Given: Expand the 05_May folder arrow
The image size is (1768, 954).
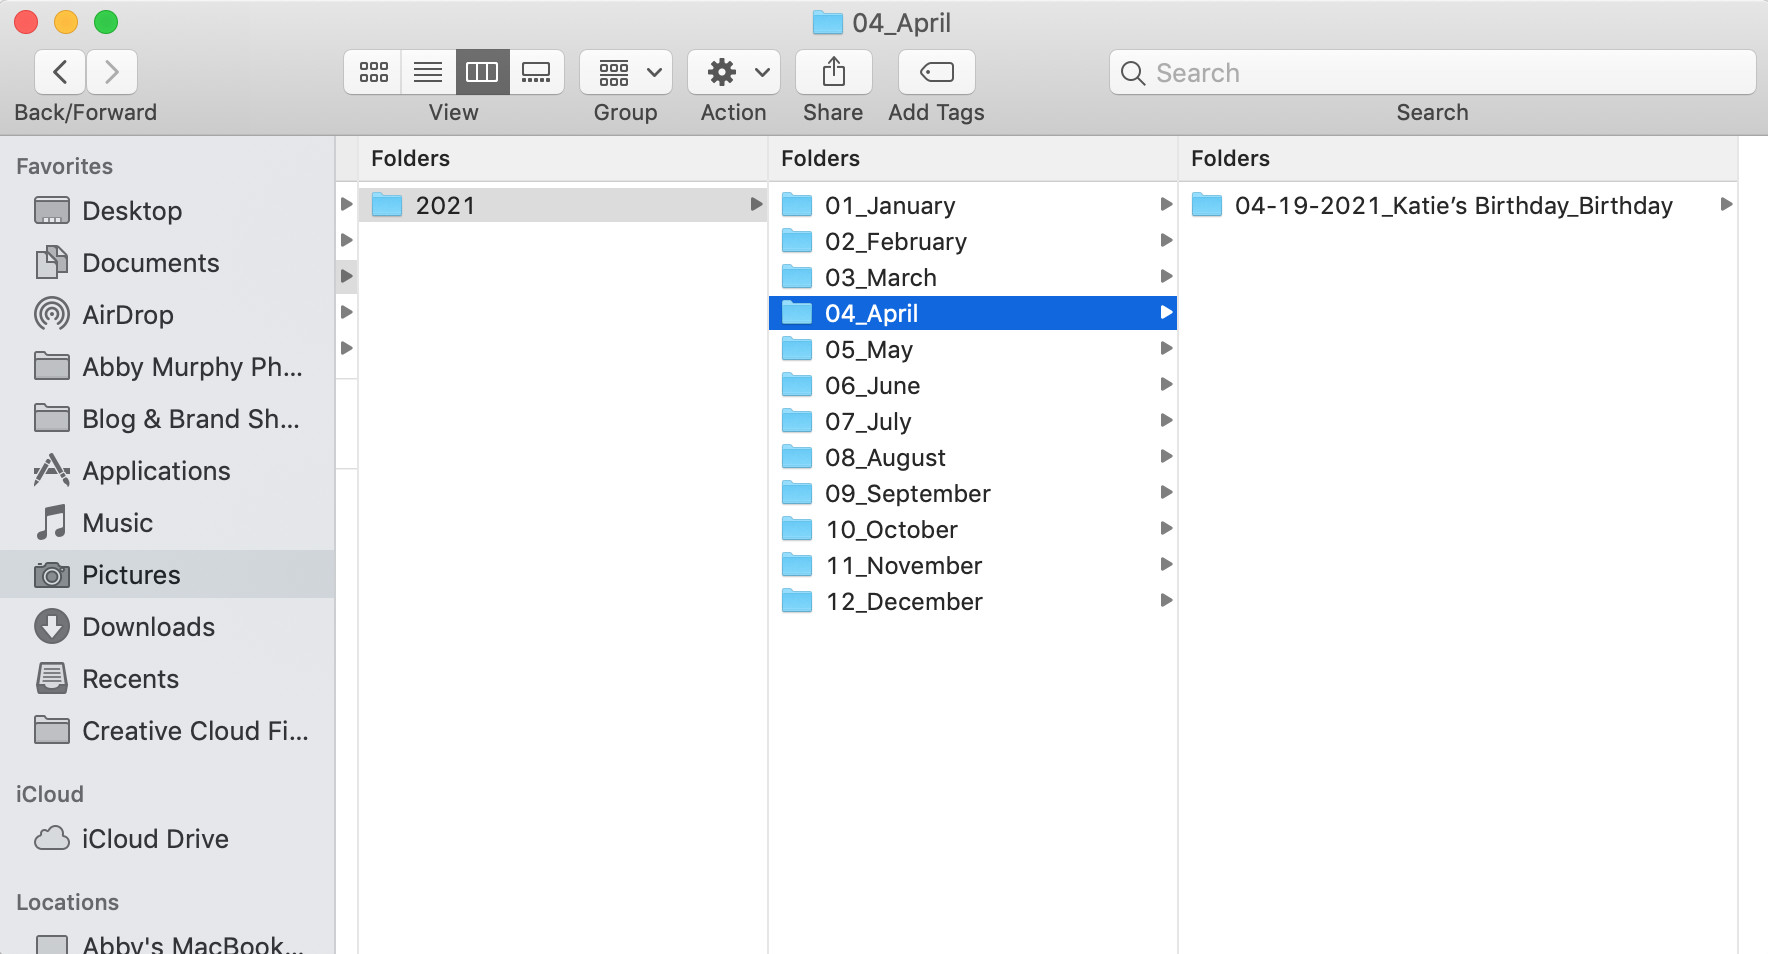Looking at the screenshot, I should click(x=1166, y=348).
